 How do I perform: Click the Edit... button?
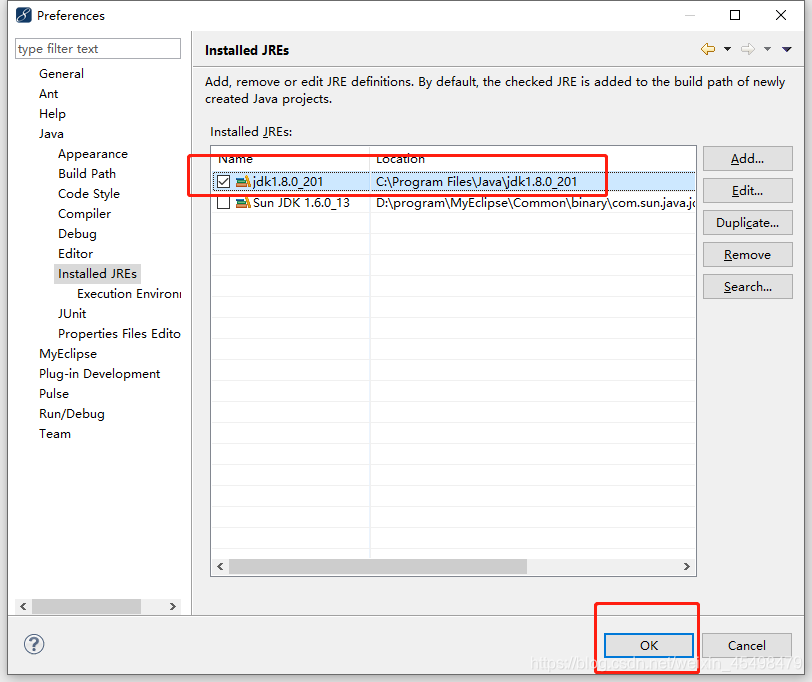747,191
